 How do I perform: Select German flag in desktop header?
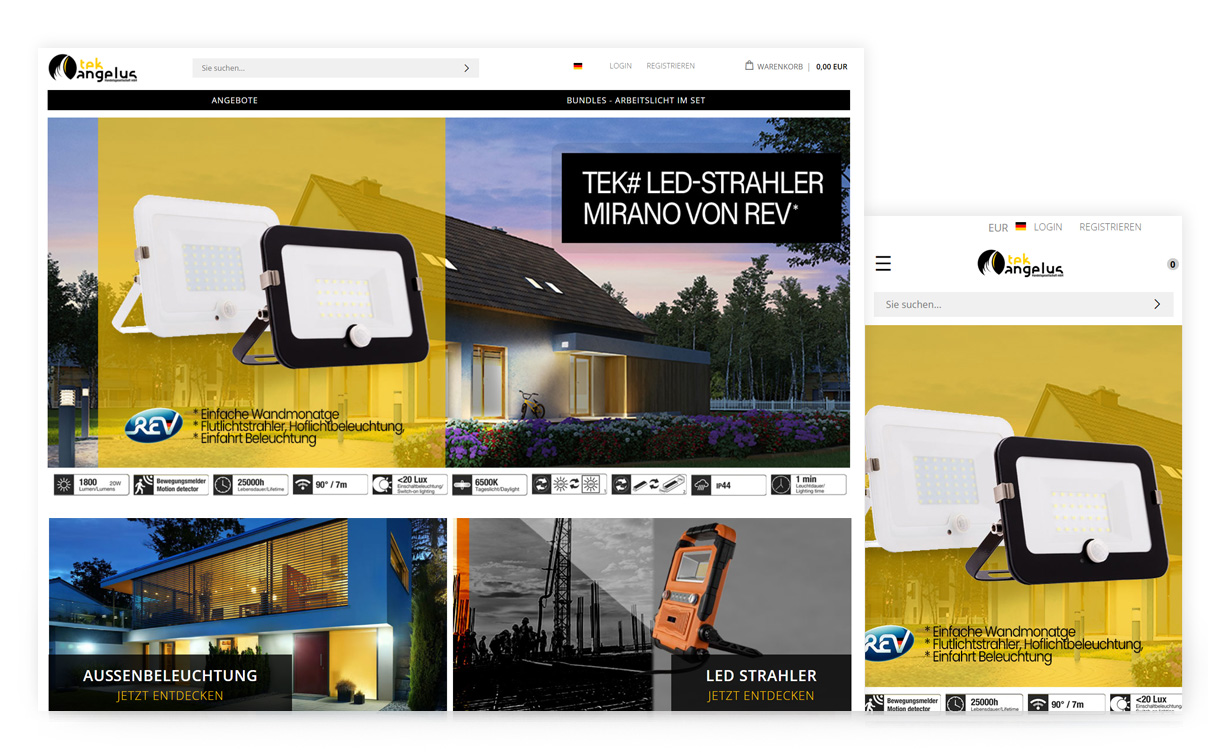(x=578, y=66)
